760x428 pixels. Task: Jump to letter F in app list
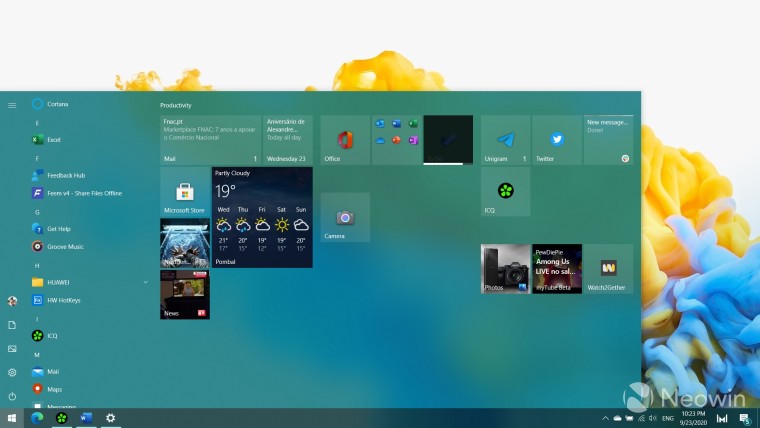(x=37, y=159)
